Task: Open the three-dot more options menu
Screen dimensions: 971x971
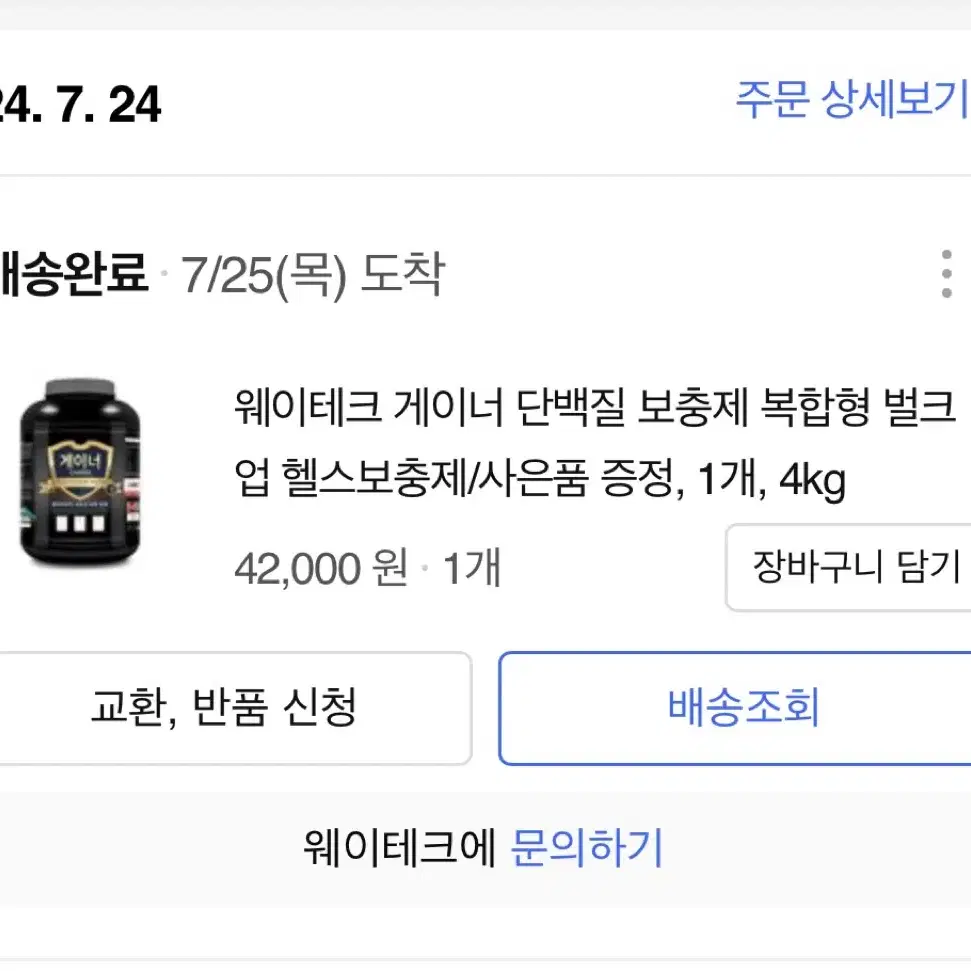Action: (x=946, y=274)
